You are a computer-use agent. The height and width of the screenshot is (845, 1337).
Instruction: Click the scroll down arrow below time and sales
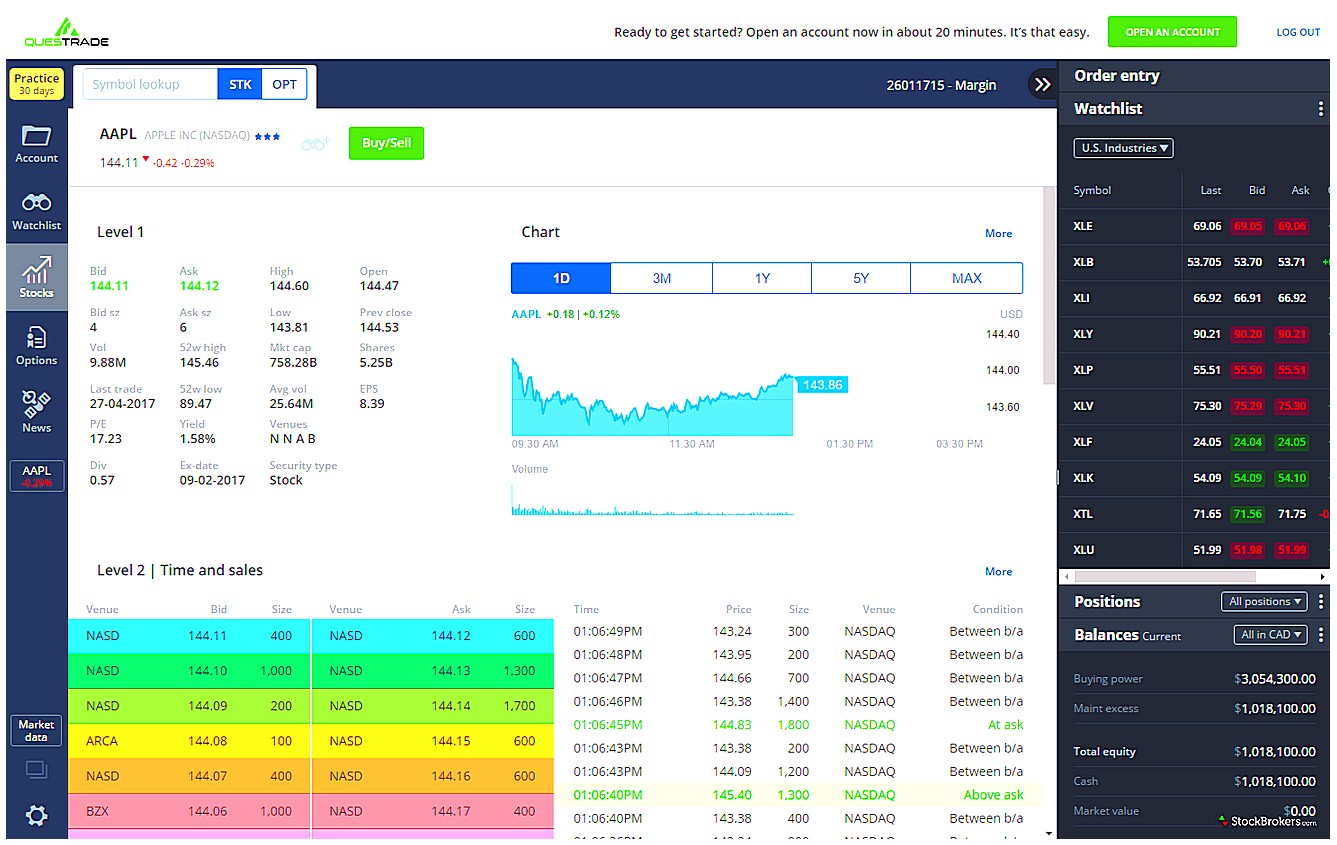coord(1048,833)
